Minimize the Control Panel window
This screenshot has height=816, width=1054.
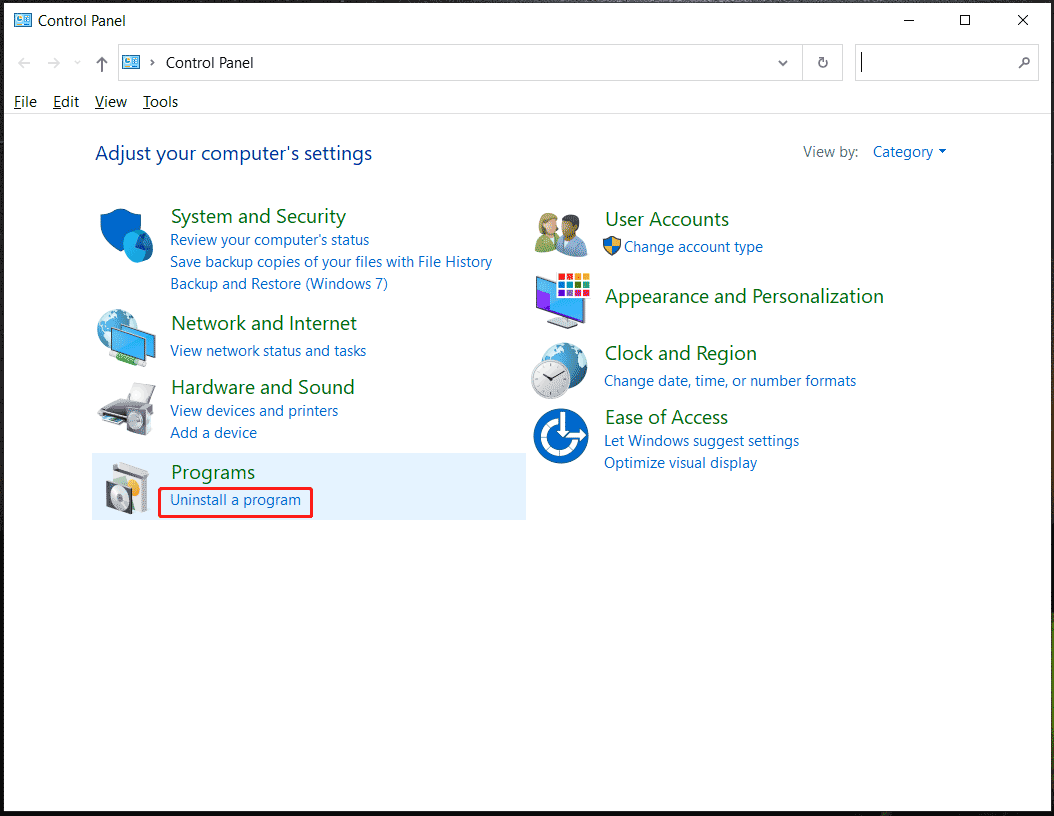click(x=909, y=20)
